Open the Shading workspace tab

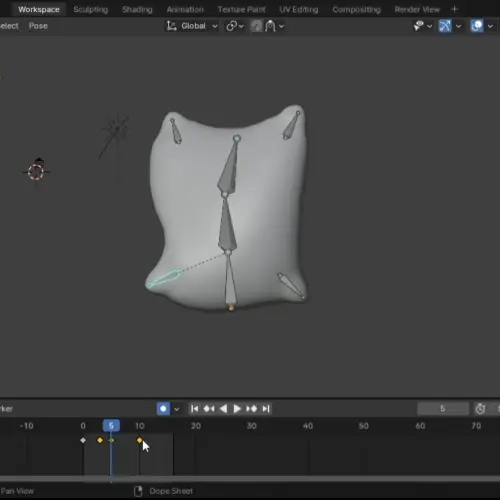point(137,9)
